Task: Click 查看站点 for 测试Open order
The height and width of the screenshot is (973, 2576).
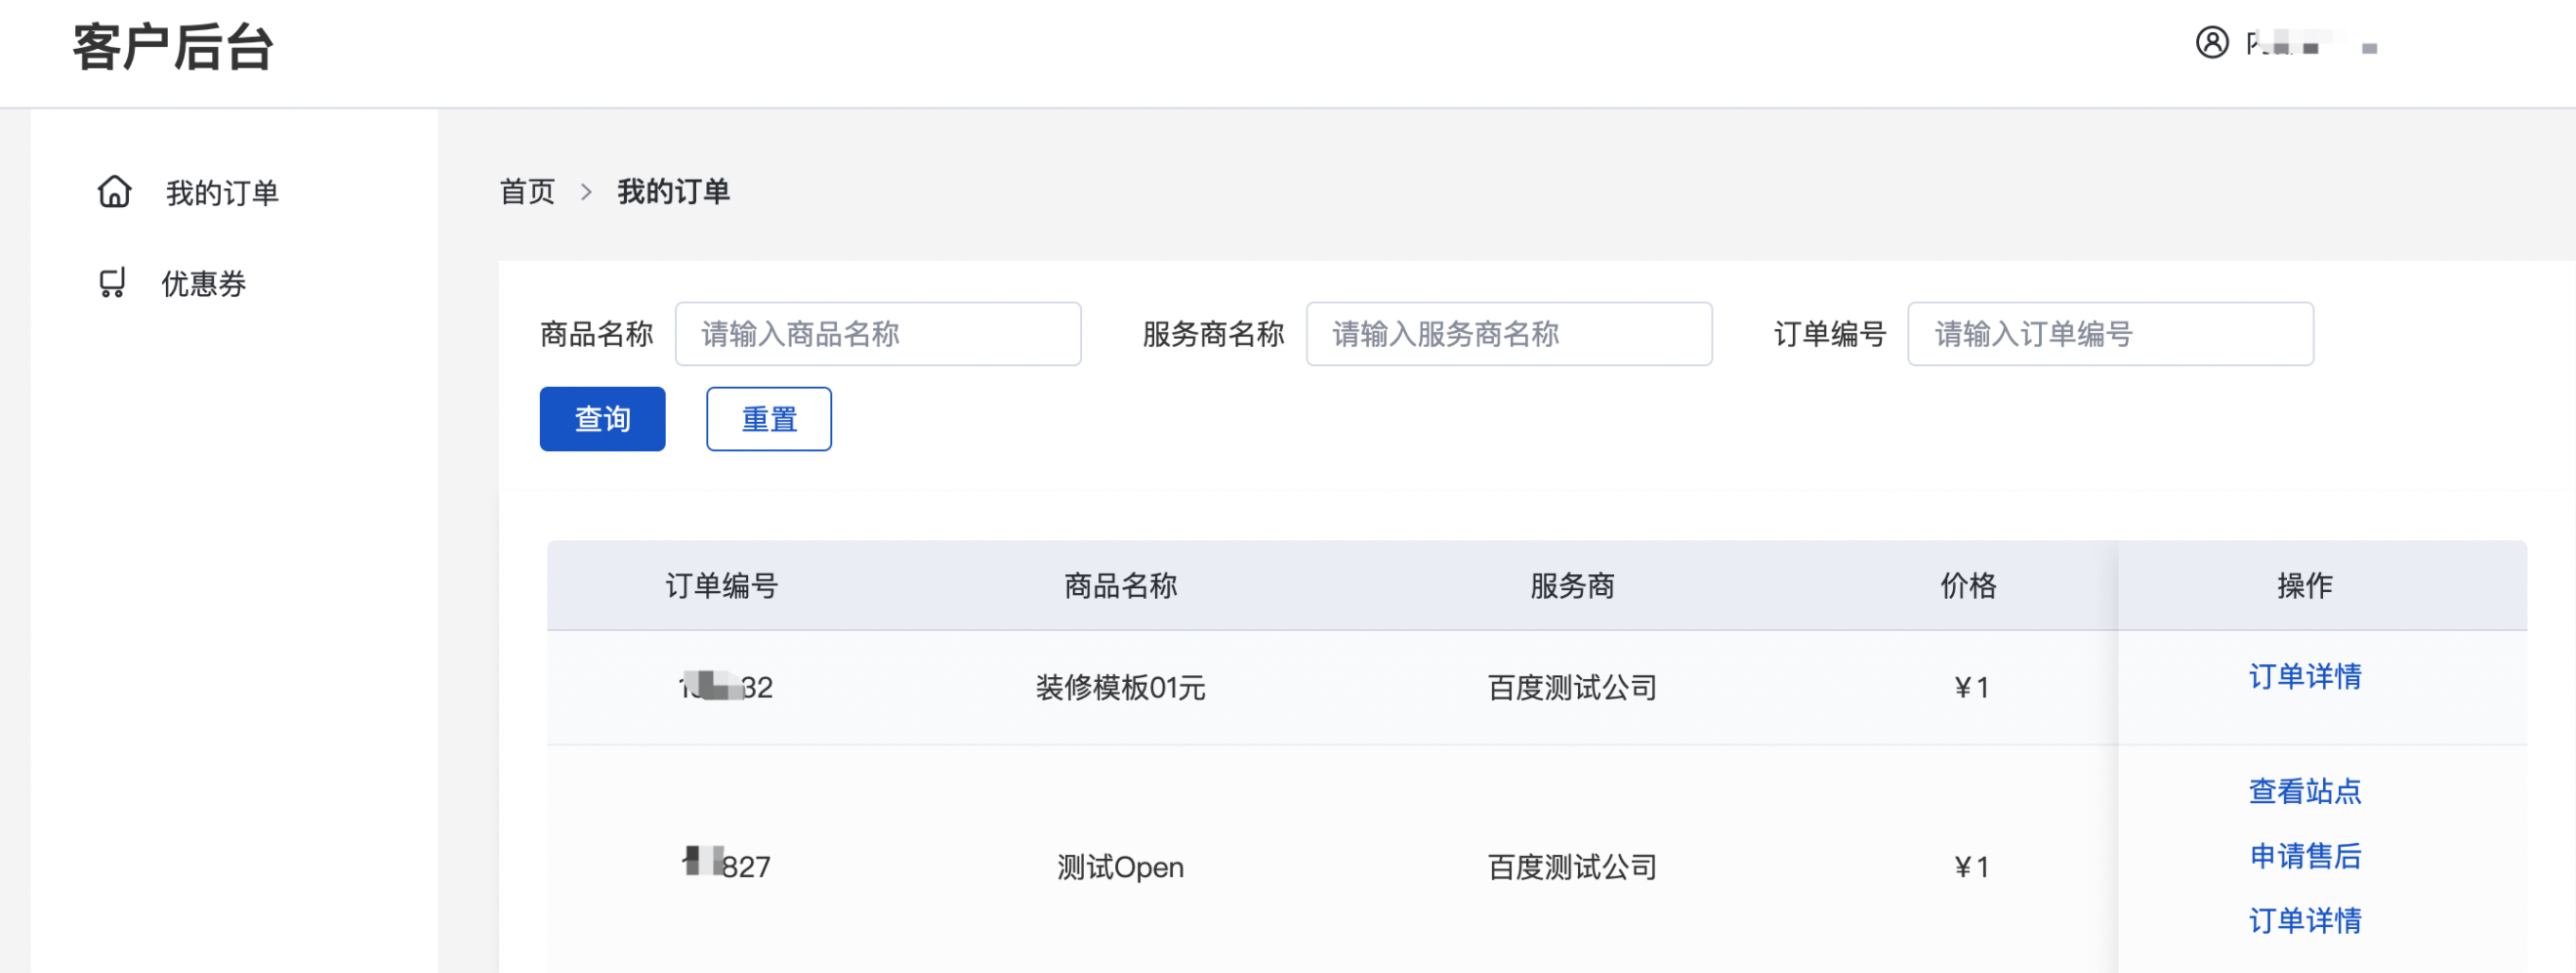Action: pyautogui.click(x=2304, y=791)
